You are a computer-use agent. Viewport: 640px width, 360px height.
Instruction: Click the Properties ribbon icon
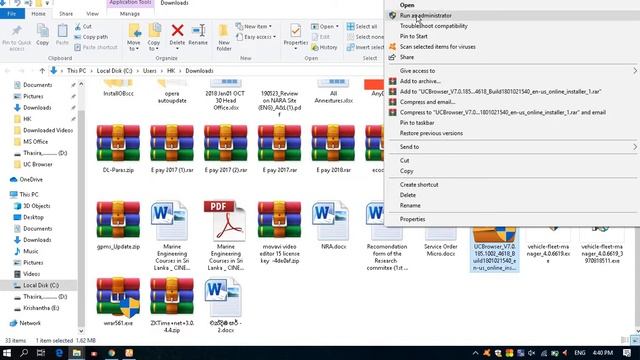pos(296,36)
